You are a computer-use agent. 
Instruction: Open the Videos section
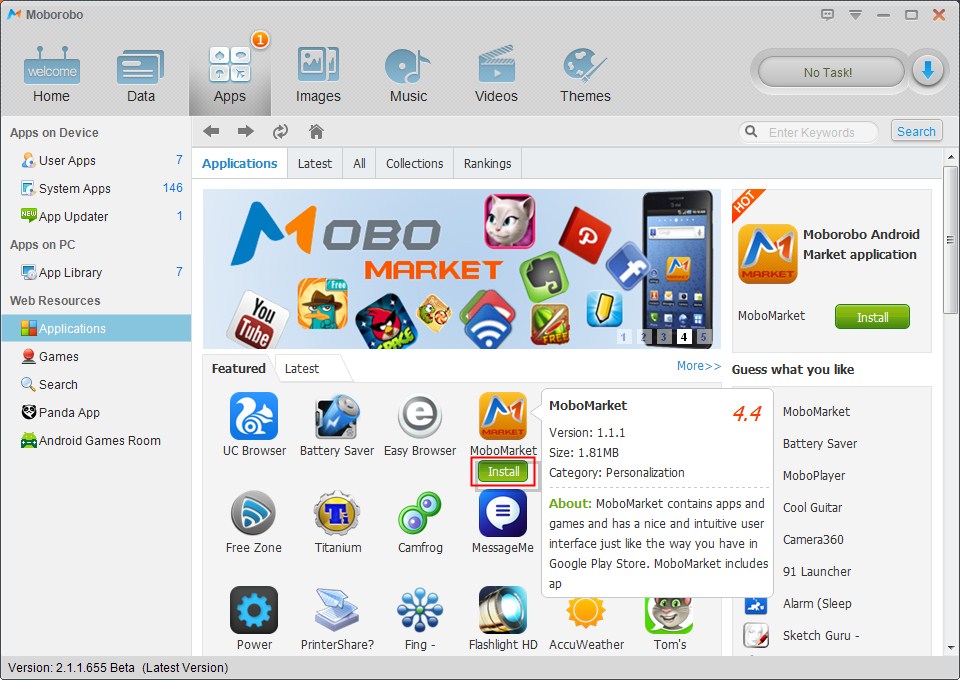496,75
